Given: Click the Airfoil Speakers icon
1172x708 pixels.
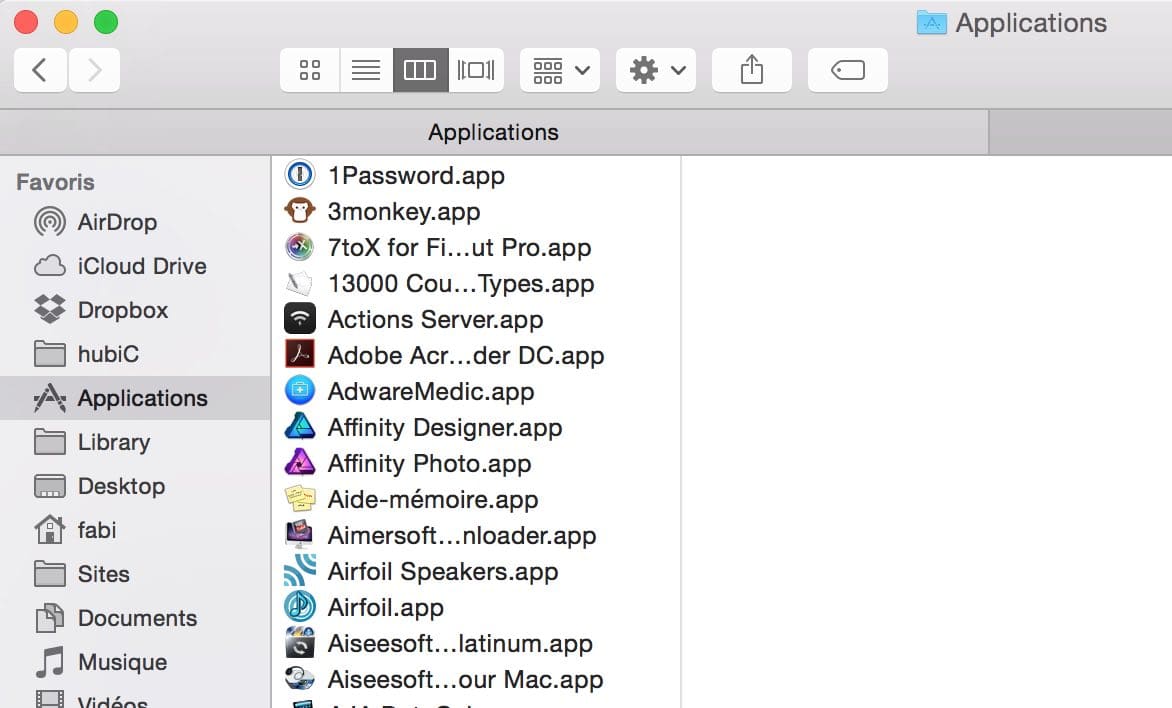Looking at the screenshot, I should (x=300, y=570).
